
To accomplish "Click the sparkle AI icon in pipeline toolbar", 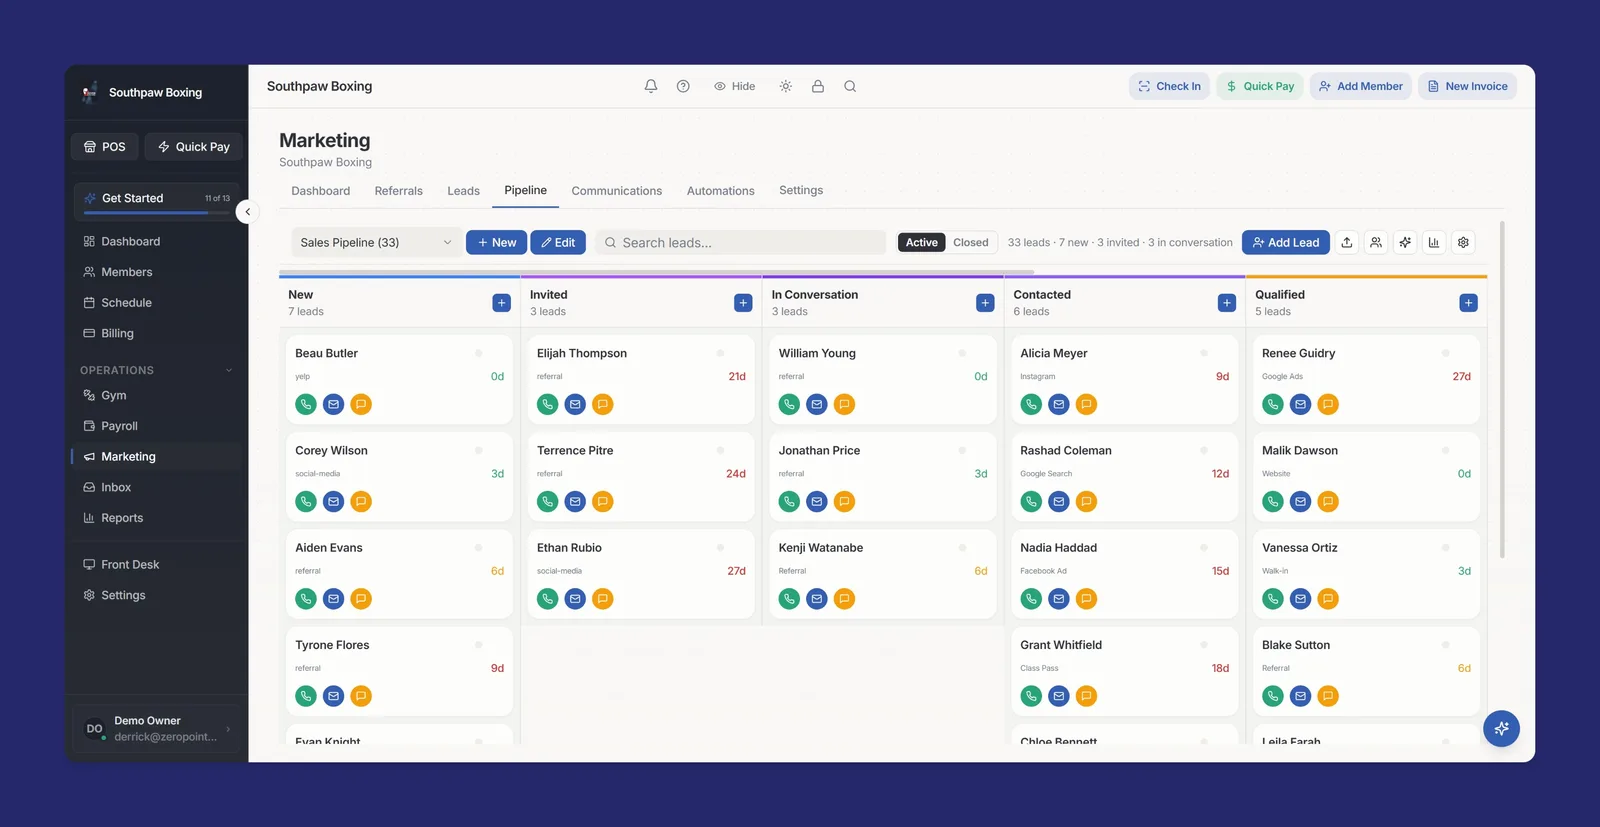I will [x=1405, y=242].
